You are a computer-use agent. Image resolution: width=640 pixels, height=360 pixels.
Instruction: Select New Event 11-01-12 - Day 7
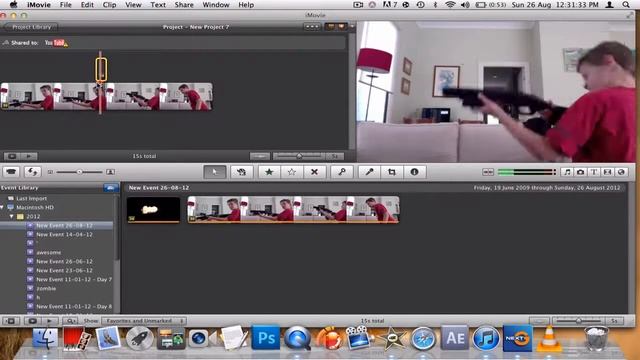(x=74, y=279)
